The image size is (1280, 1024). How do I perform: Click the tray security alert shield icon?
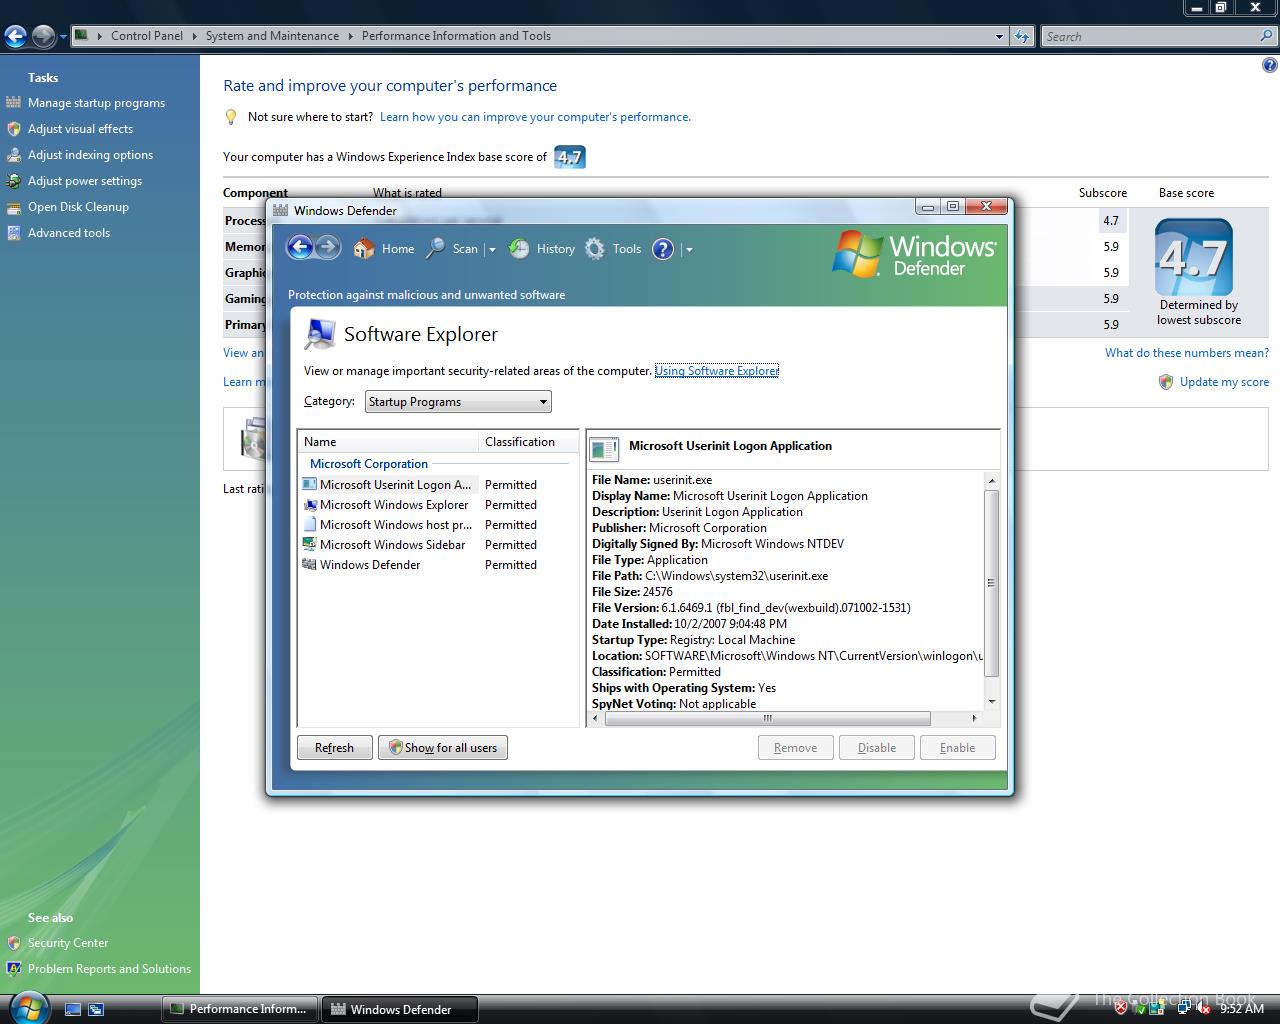coord(1121,1009)
